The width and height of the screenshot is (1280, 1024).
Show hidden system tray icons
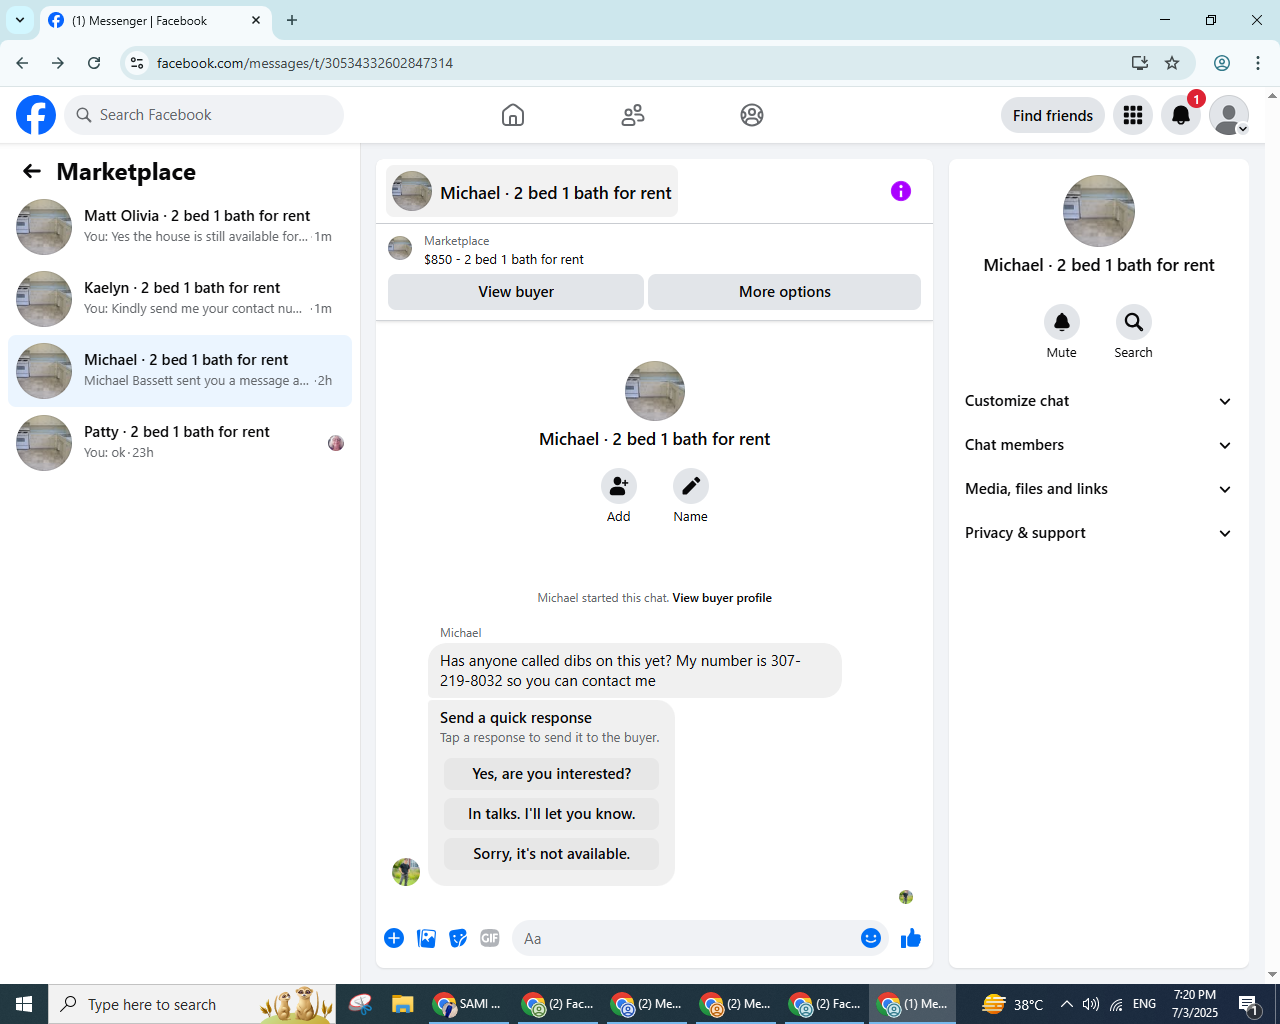pos(1066,1004)
